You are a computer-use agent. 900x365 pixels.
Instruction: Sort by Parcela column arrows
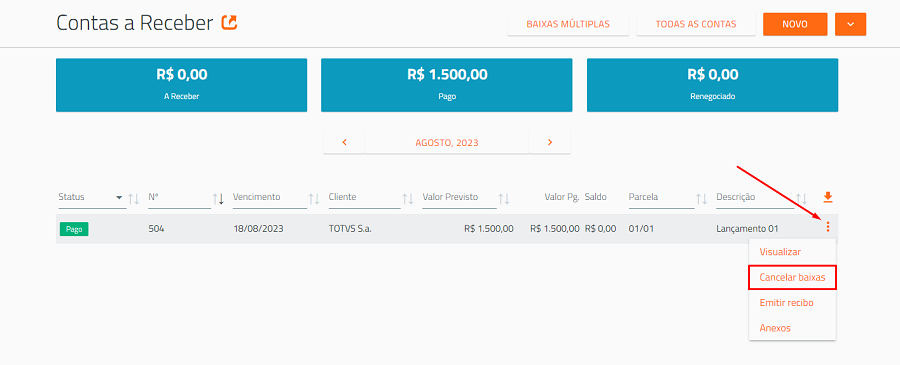[x=701, y=199]
